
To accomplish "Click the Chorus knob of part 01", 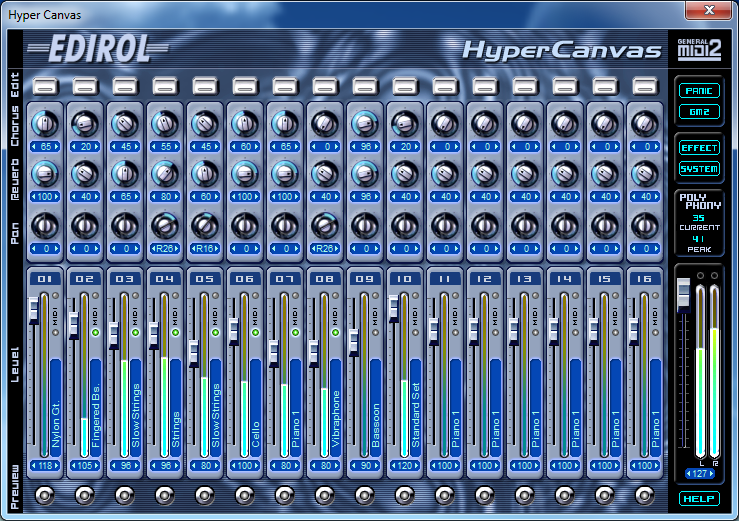I will coord(45,124).
